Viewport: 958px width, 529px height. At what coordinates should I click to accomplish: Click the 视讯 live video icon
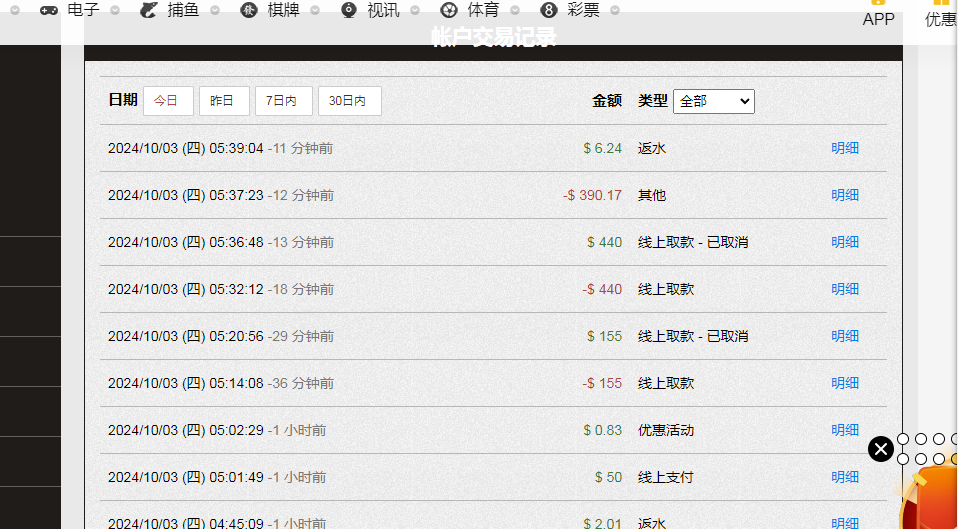[x=348, y=10]
